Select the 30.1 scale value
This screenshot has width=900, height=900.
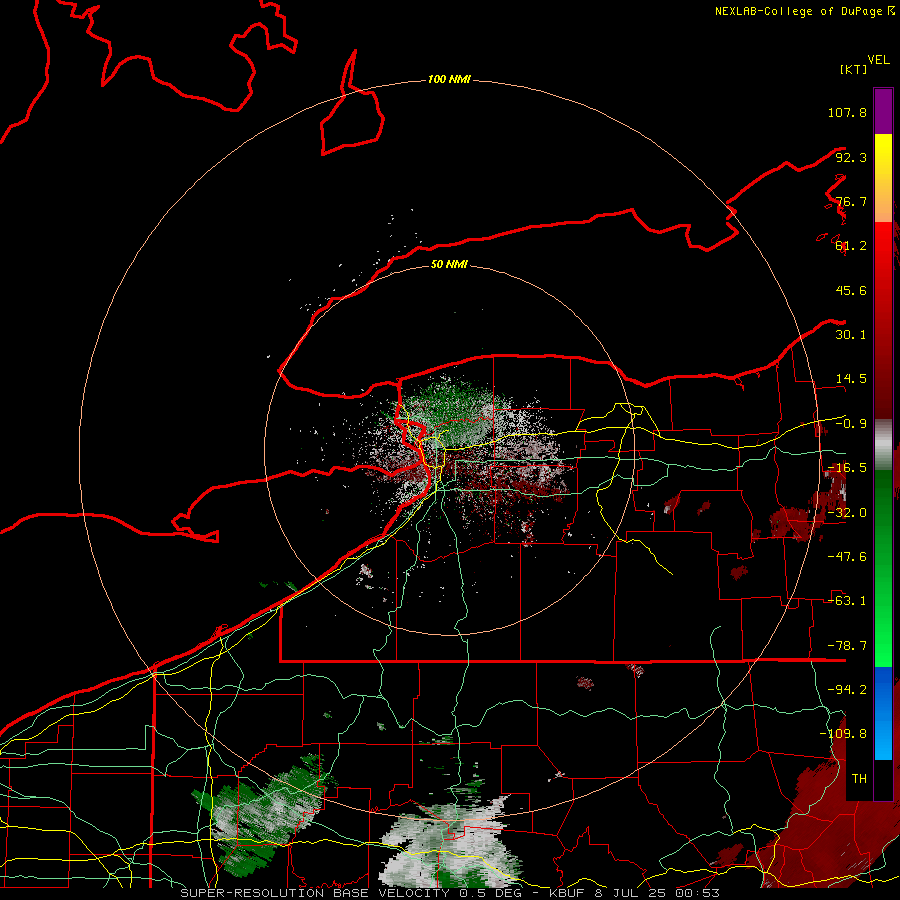click(851, 335)
